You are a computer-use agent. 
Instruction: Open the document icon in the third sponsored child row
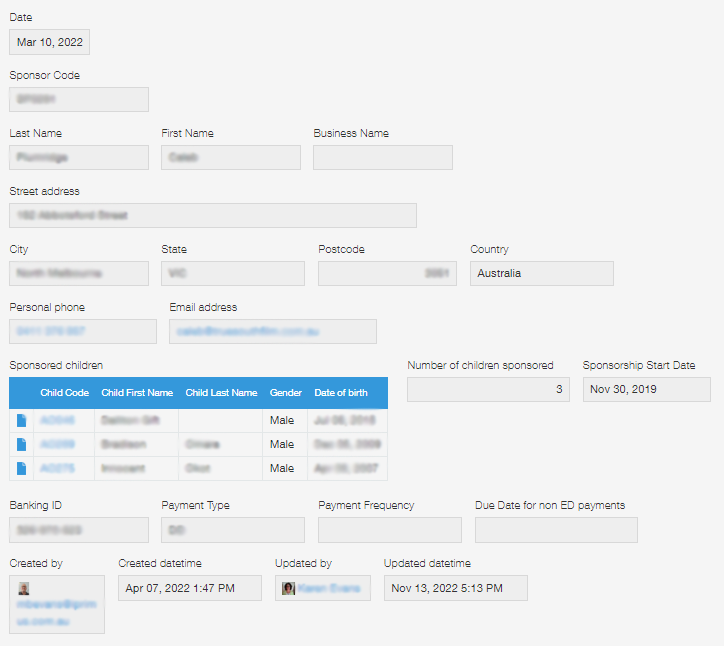point(22,468)
